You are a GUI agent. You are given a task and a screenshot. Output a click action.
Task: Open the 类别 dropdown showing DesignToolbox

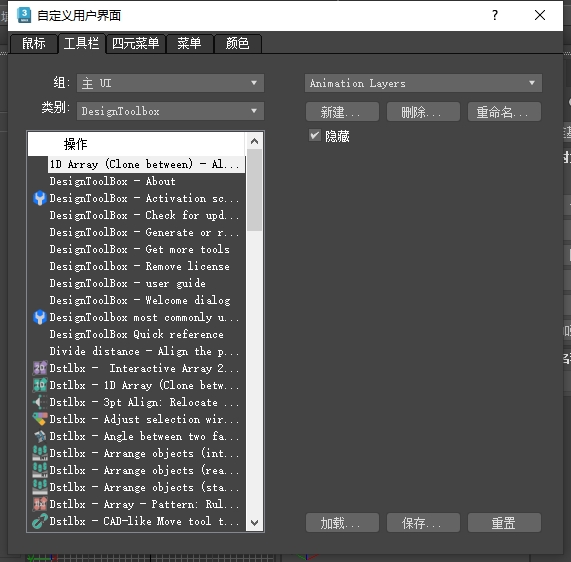170,111
